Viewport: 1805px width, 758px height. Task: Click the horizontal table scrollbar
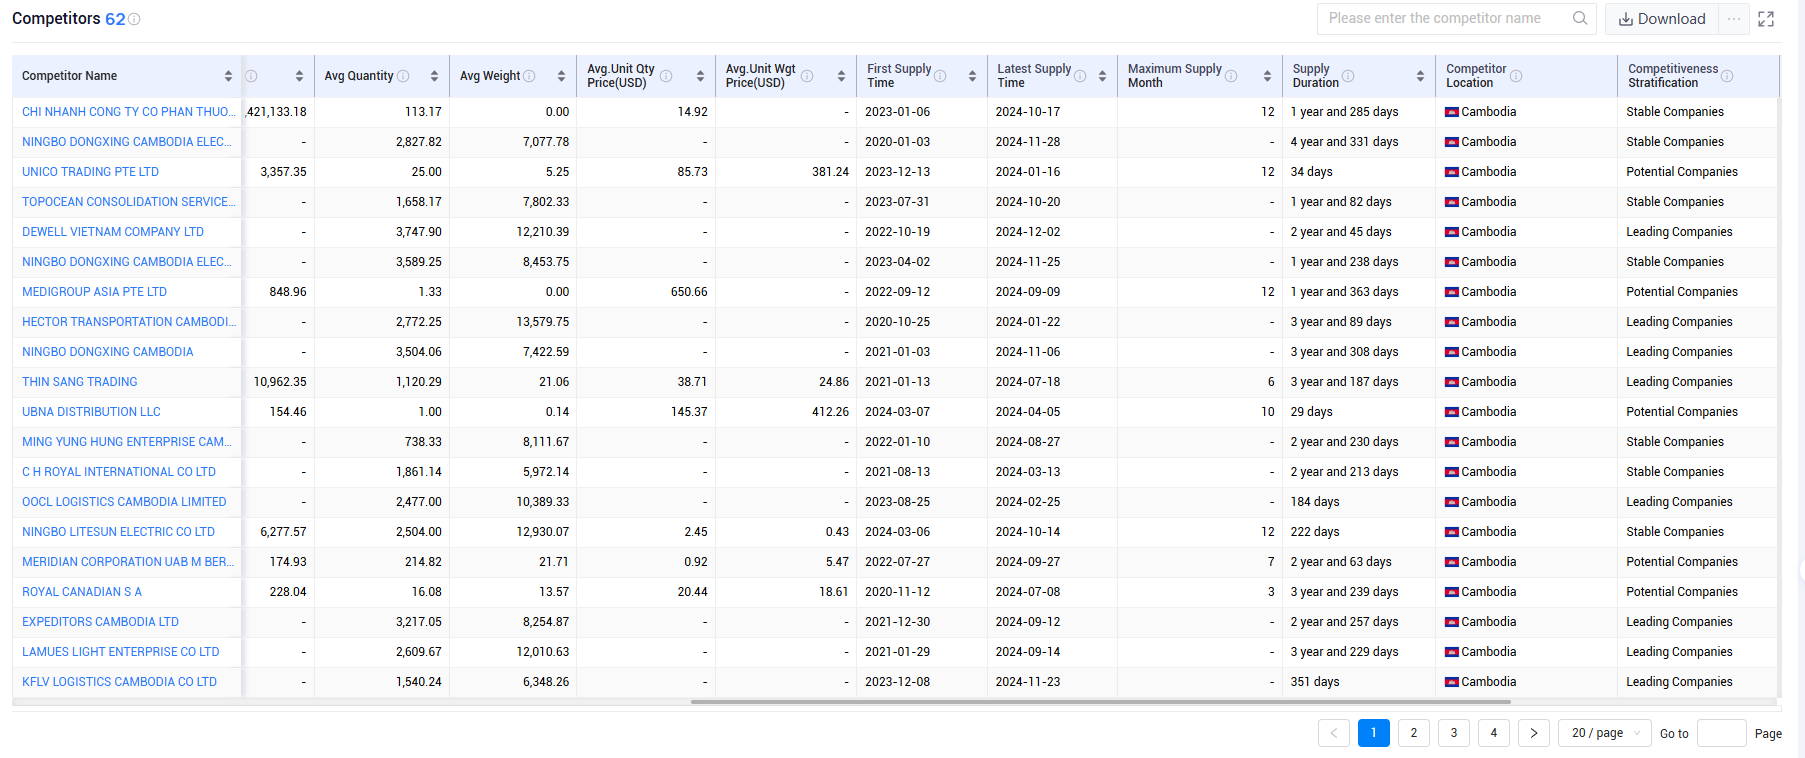pos(1100,702)
